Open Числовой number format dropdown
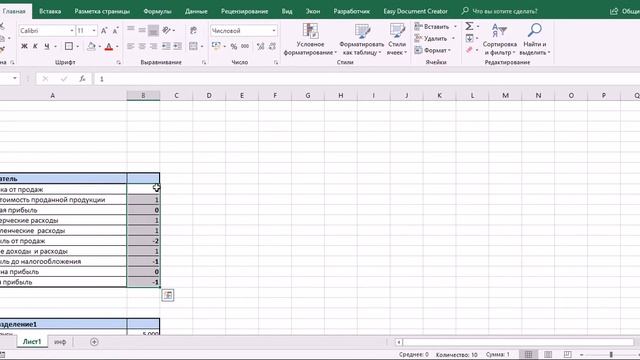Screen dimensions: 640x360 (273, 31)
